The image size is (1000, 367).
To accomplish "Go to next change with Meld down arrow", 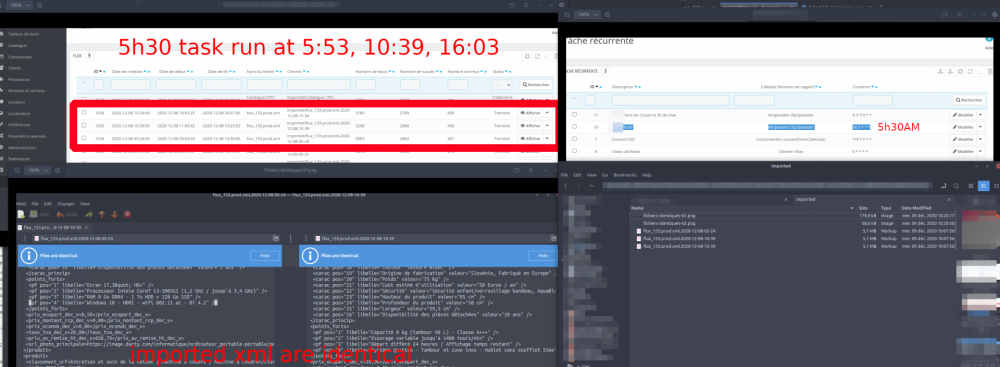I will click(114, 214).
